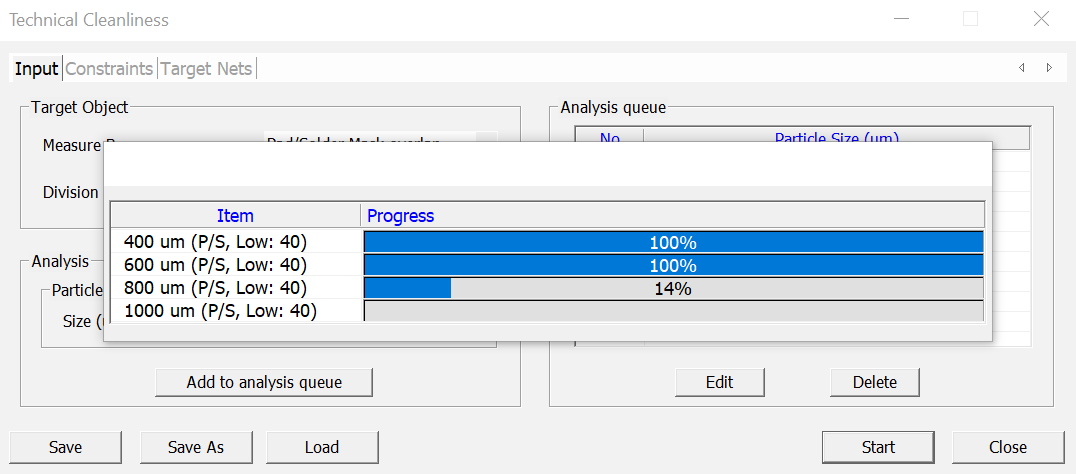Click Add to analysis queue button
This screenshot has height=474, width=1076.
coord(264,382)
